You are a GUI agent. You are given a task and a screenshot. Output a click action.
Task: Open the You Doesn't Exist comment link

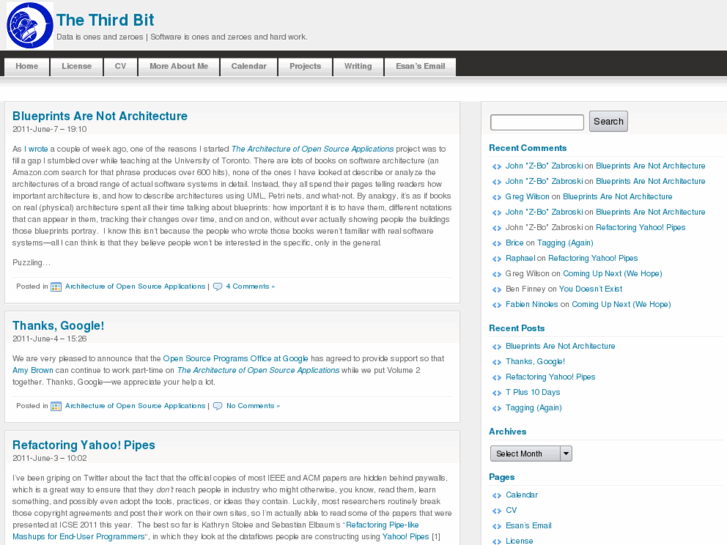pyautogui.click(x=590, y=289)
